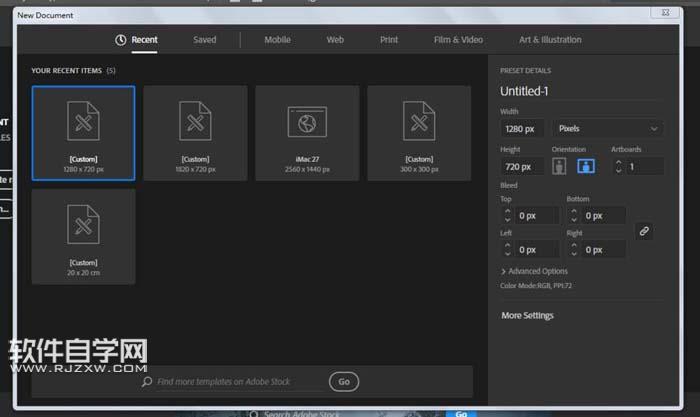
Task: Open the Web presets tab
Action: [x=335, y=40]
